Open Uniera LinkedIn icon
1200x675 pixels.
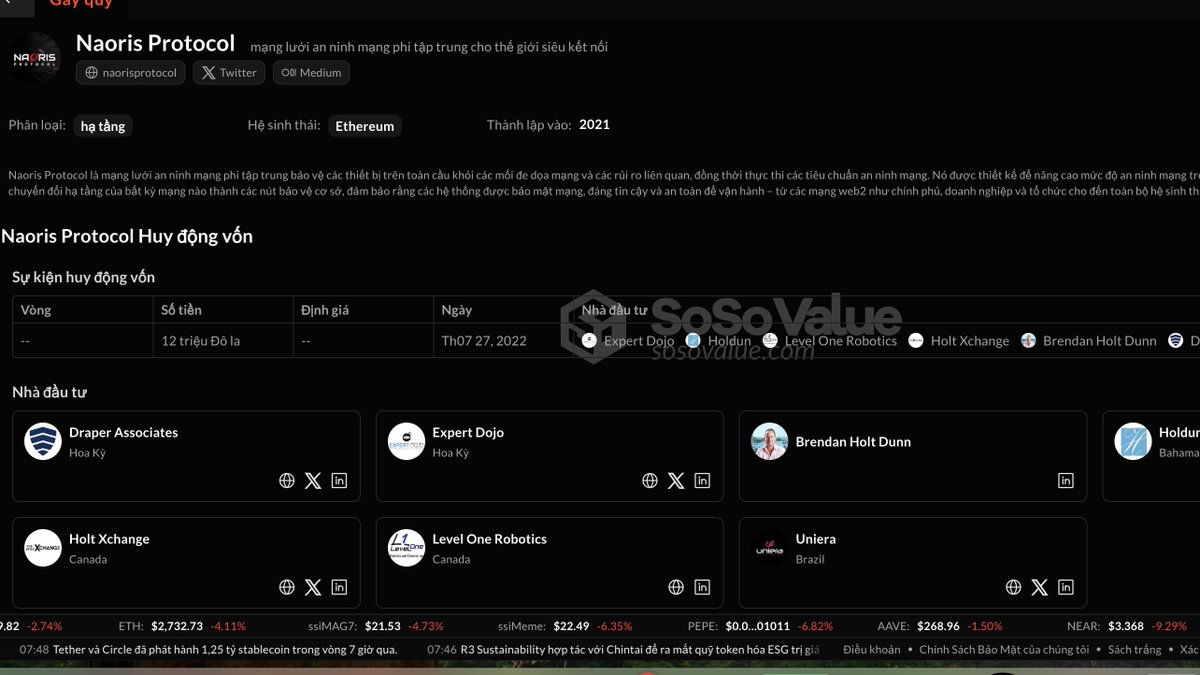pyautogui.click(x=1066, y=587)
